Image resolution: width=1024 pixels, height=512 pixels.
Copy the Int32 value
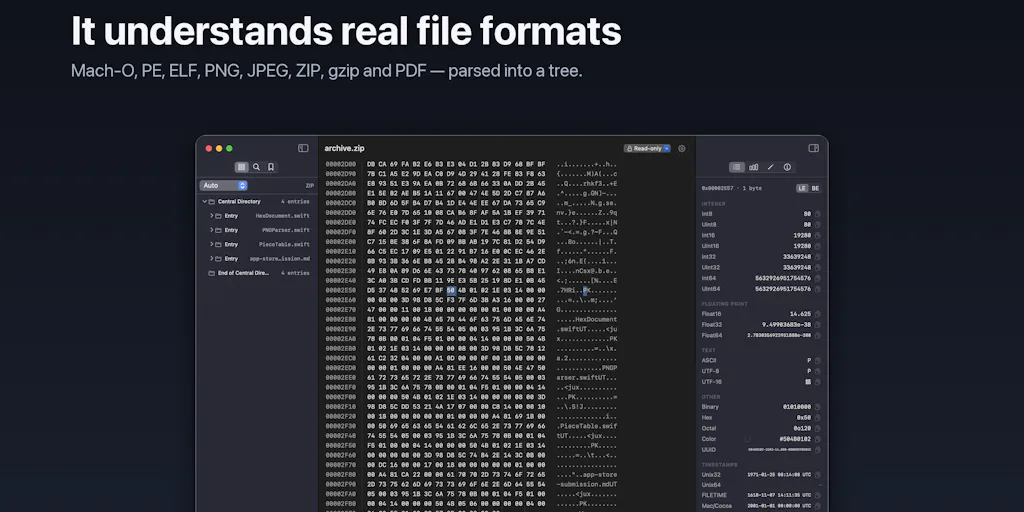[818, 257]
